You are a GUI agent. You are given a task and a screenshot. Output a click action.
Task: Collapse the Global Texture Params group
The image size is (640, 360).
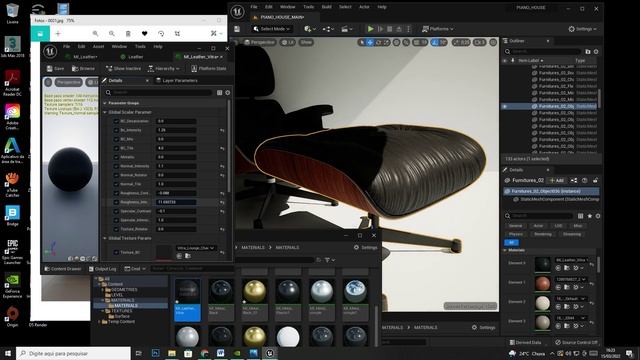click(105, 238)
